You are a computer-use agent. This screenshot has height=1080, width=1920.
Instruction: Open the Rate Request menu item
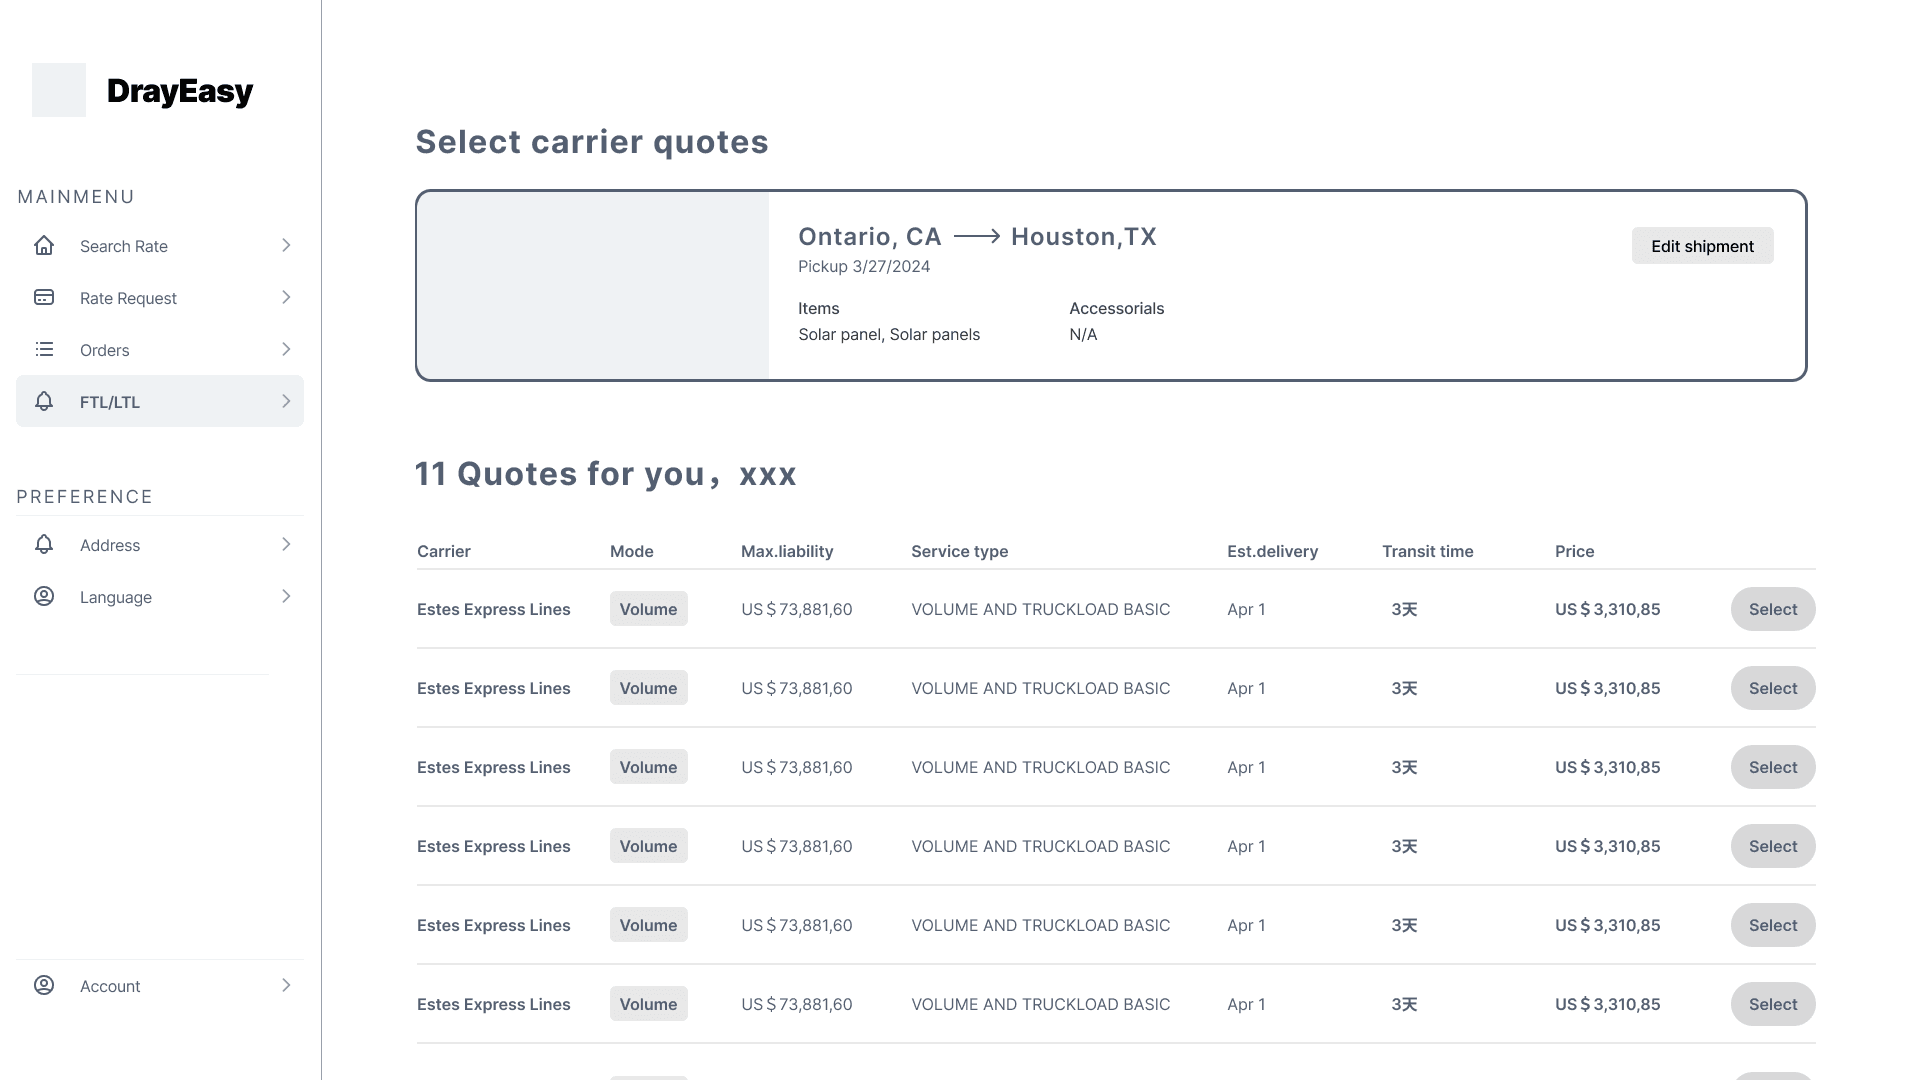tap(128, 298)
